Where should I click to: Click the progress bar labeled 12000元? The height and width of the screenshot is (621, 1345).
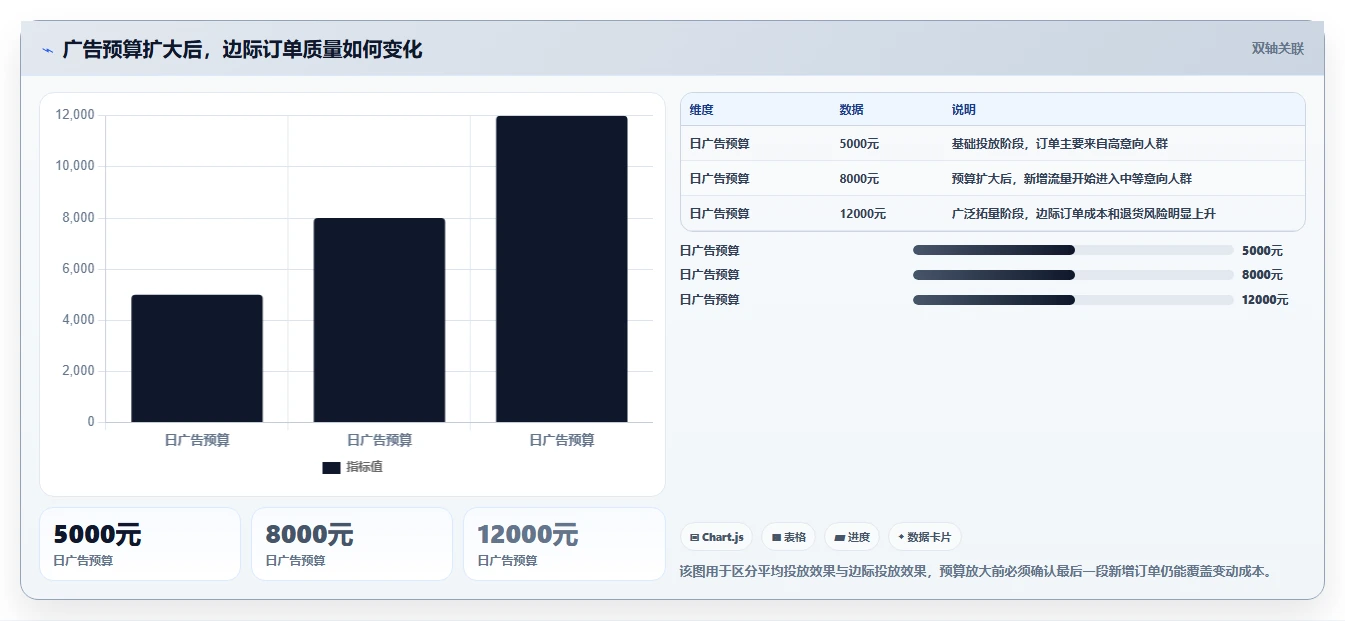point(1073,300)
